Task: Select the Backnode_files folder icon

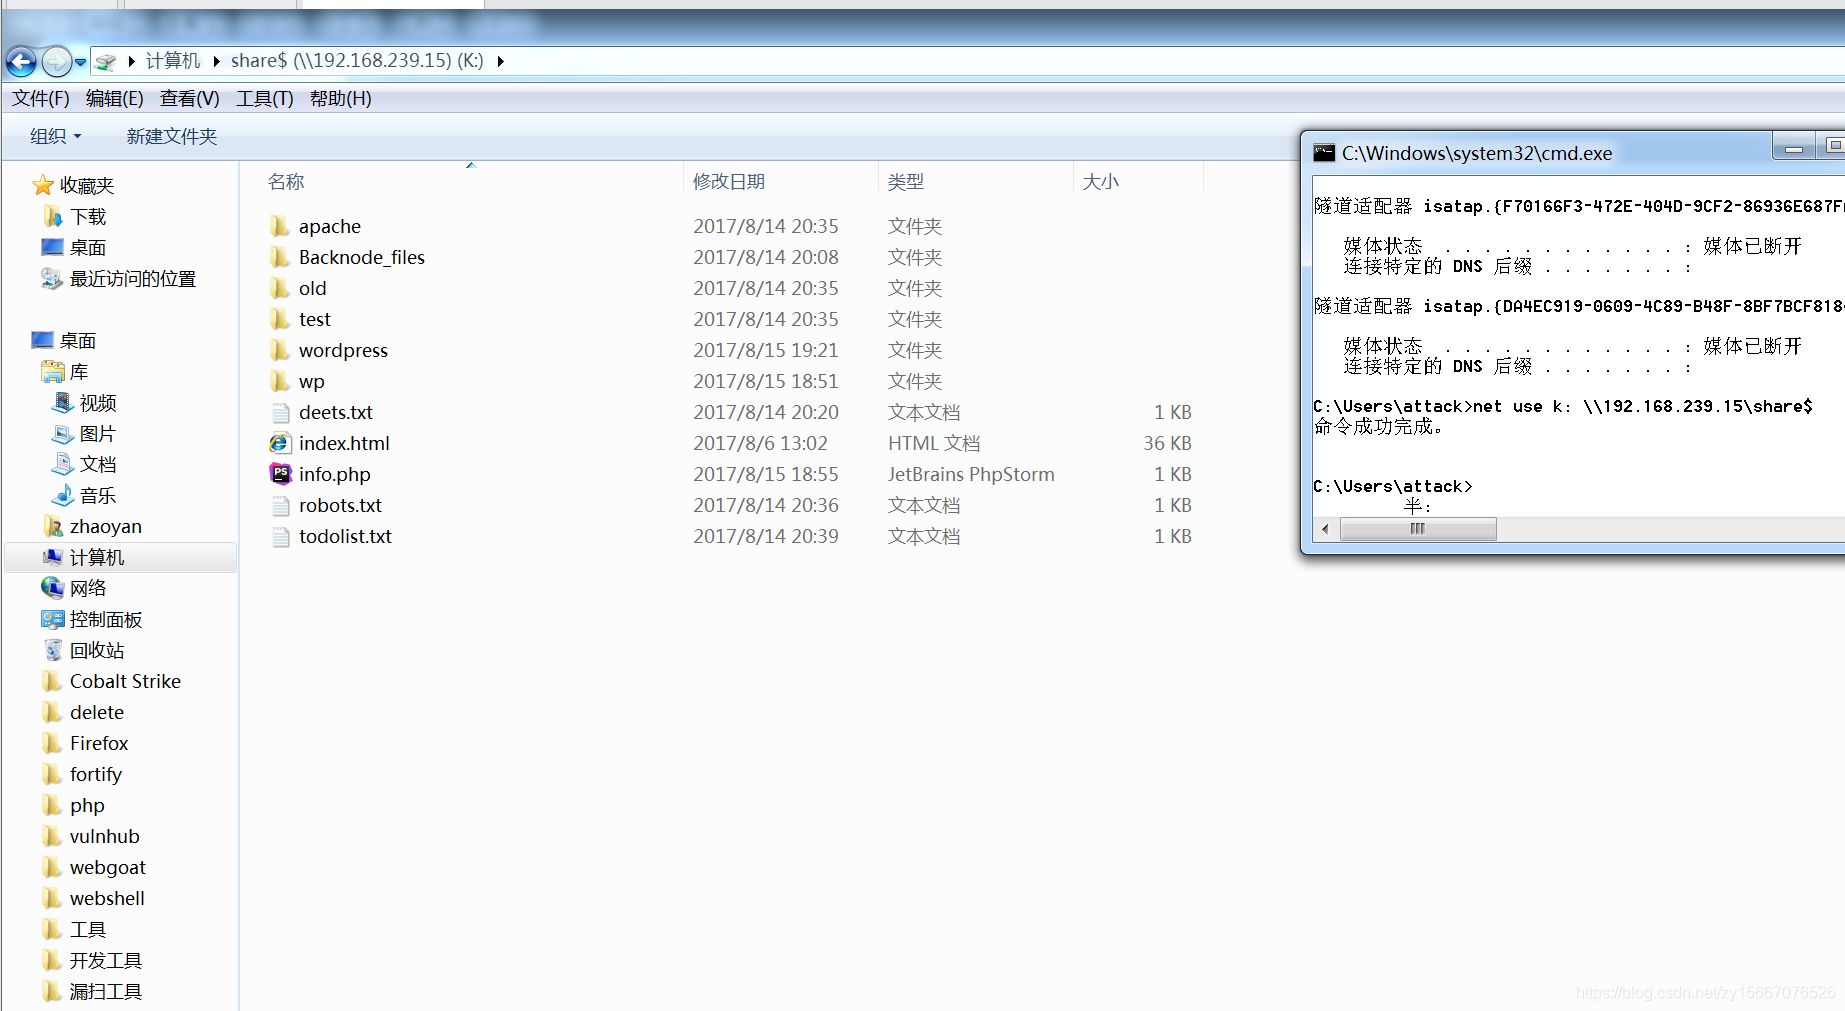Action: click(x=280, y=257)
